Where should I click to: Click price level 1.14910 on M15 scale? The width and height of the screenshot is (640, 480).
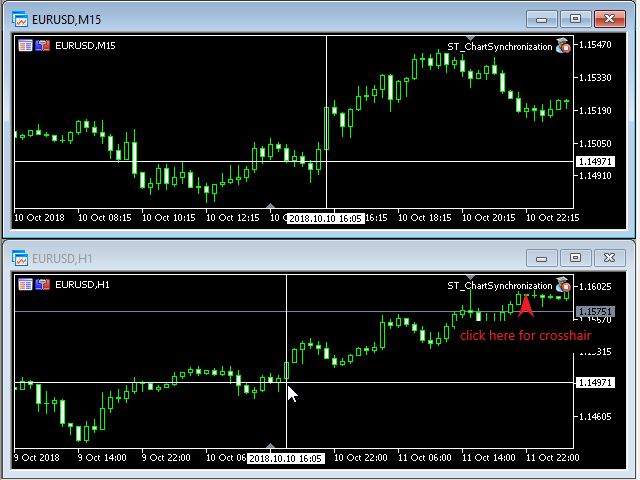(x=596, y=176)
